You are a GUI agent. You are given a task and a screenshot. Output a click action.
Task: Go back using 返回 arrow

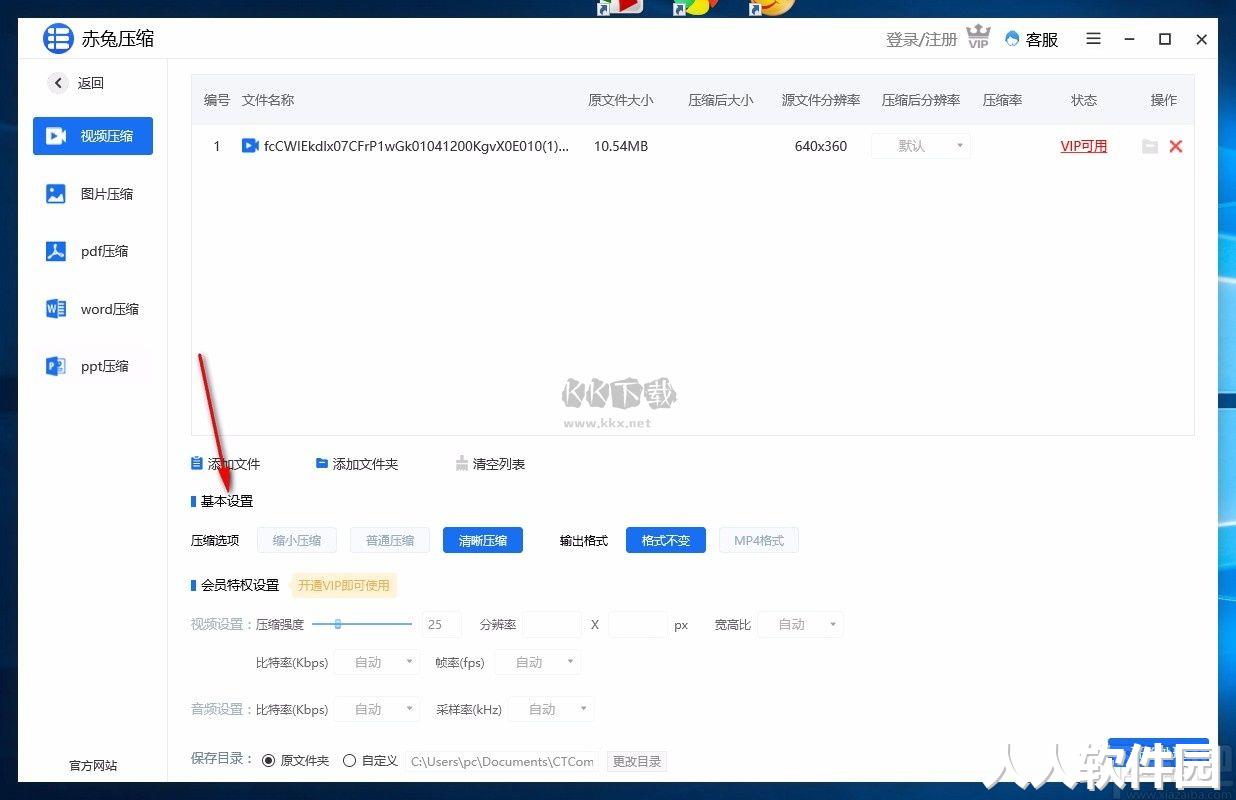pos(58,83)
